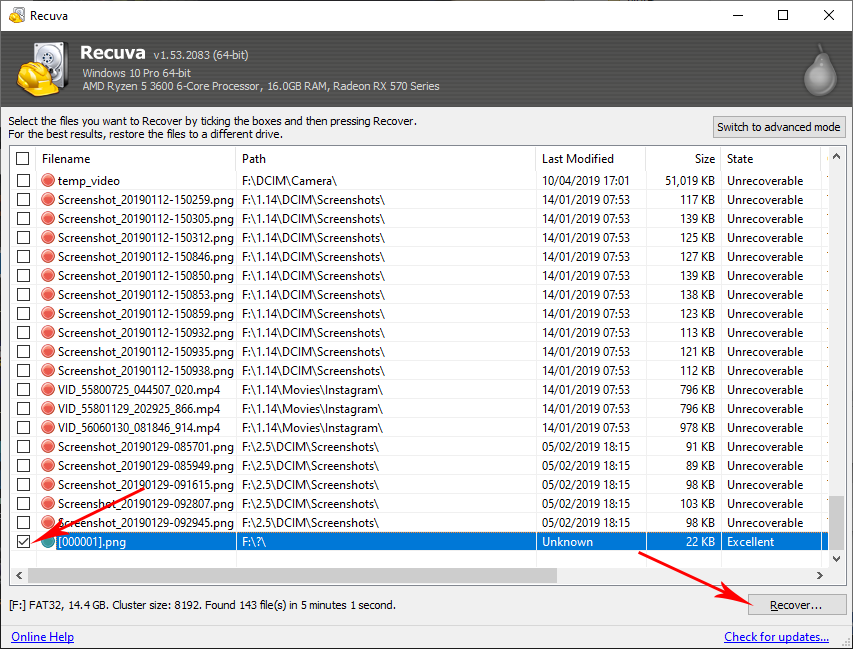This screenshot has height=649, width=853.
Task: Switch to advanced mode
Action: 779,127
